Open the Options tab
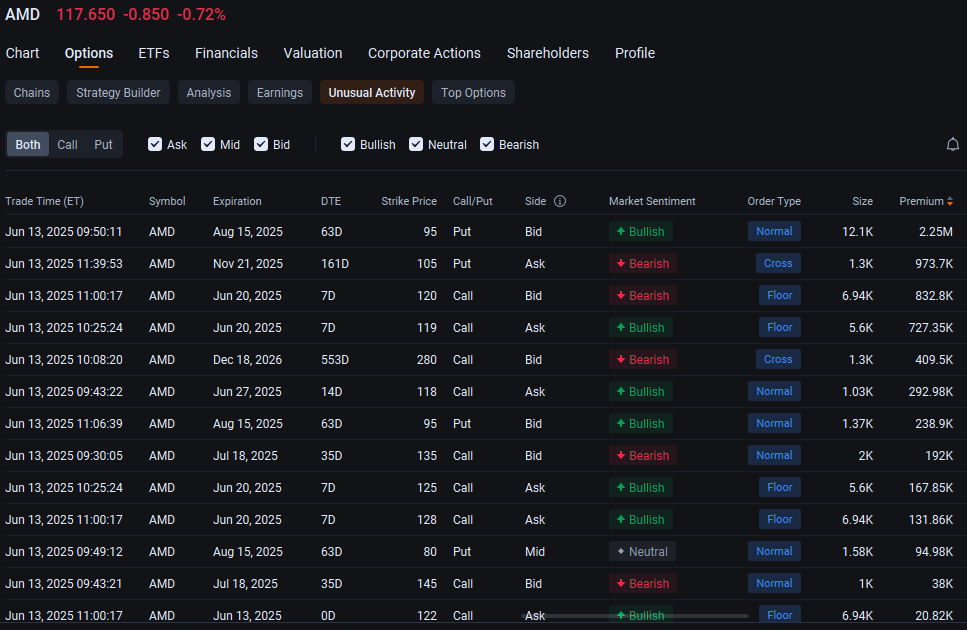The width and height of the screenshot is (967, 630). pyautogui.click(x=89, y=53)
